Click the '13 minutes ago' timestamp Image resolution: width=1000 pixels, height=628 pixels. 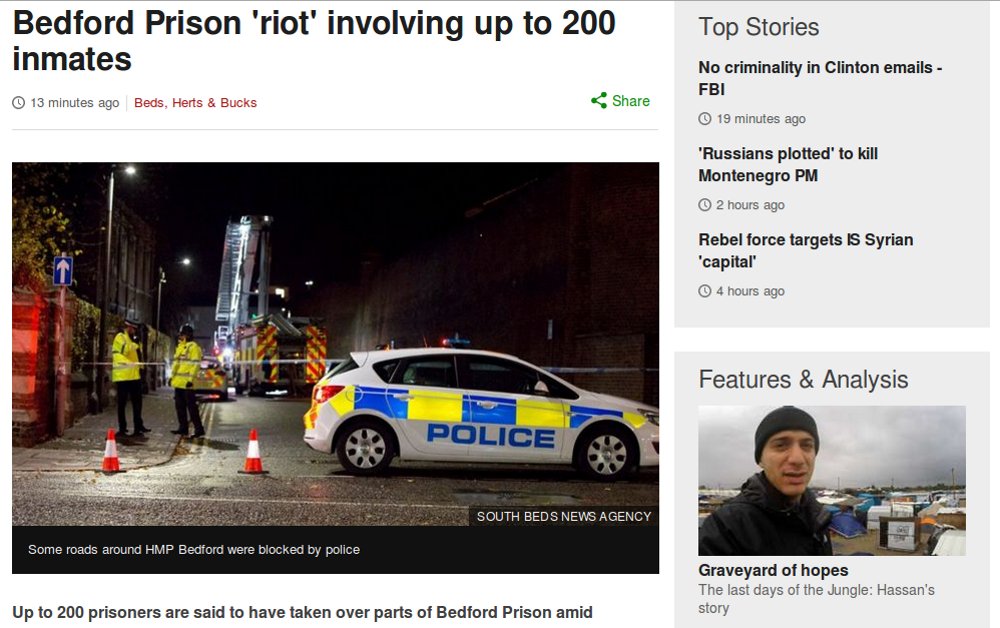75,103
